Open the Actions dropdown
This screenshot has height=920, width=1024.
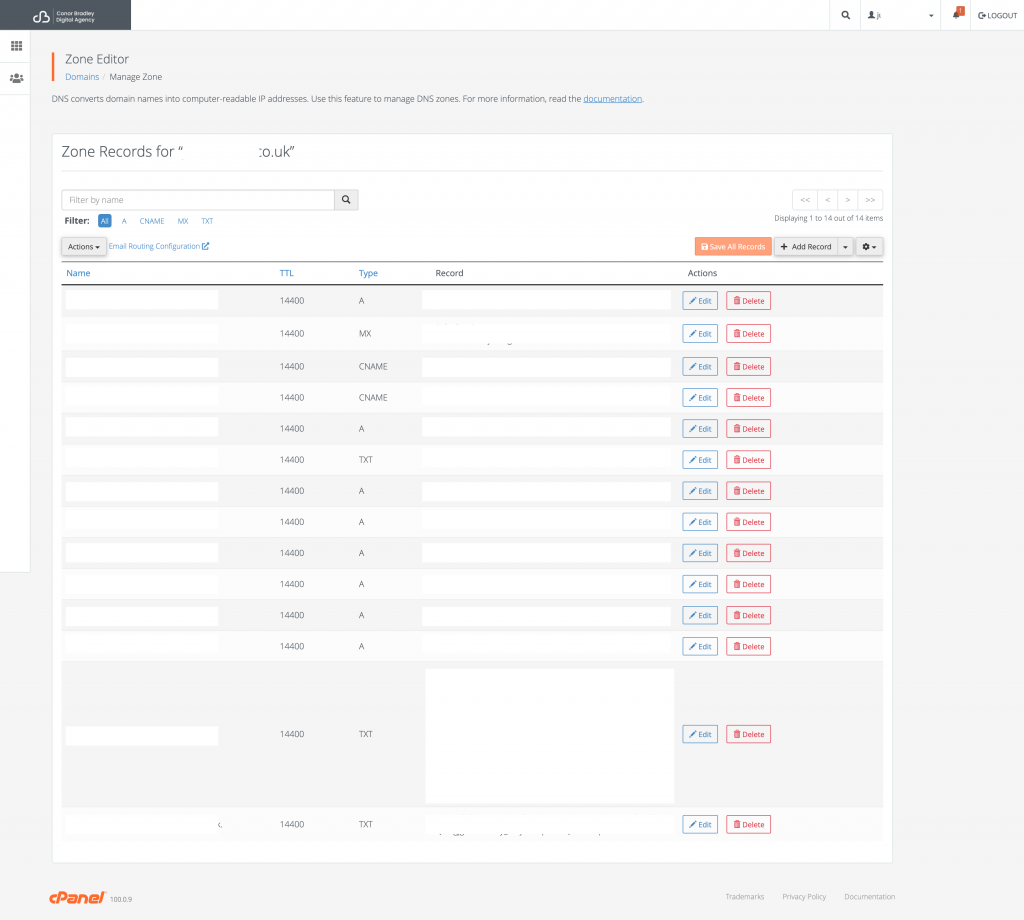coord(83,246)
